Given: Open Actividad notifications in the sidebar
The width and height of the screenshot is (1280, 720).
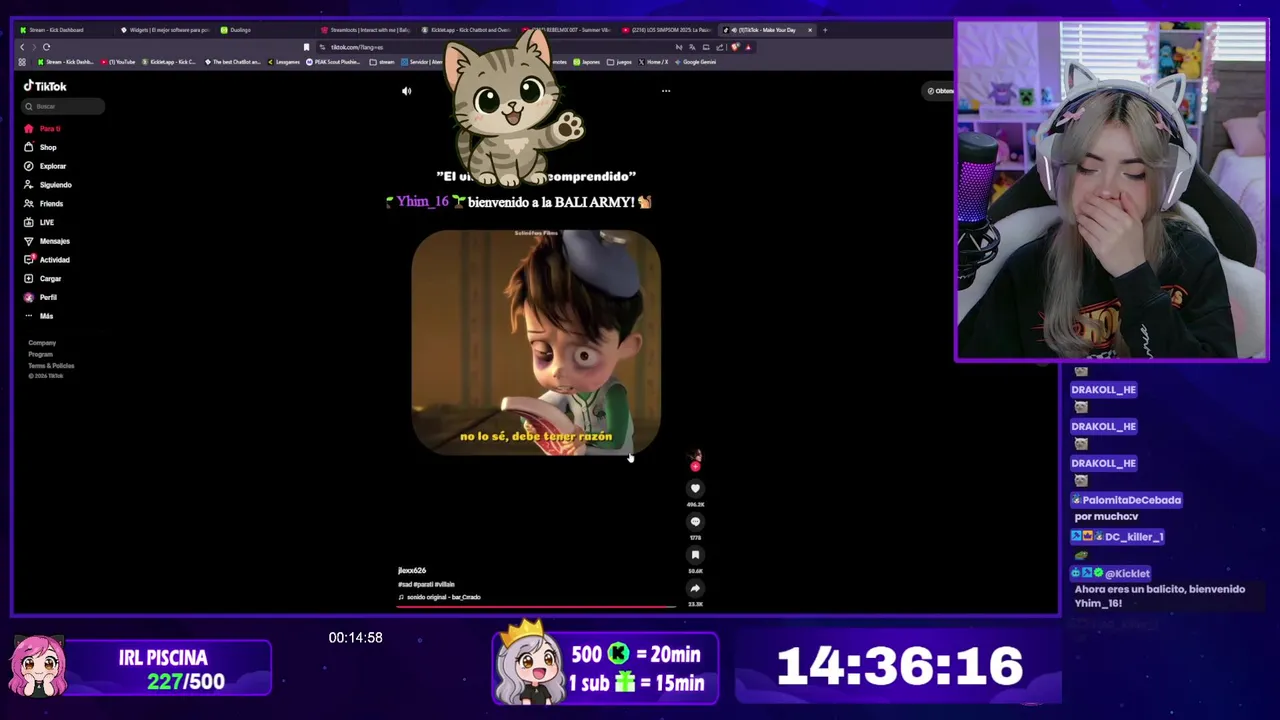Looking at the screenshot, I should pyautogui.click(x=47, y=260).
